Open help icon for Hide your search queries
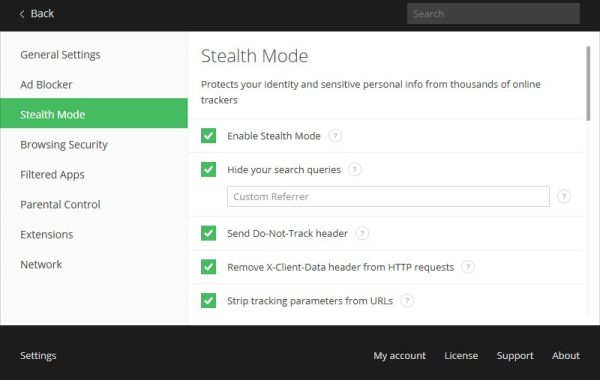This screenshot has width=600, height=380. (355, 170)
